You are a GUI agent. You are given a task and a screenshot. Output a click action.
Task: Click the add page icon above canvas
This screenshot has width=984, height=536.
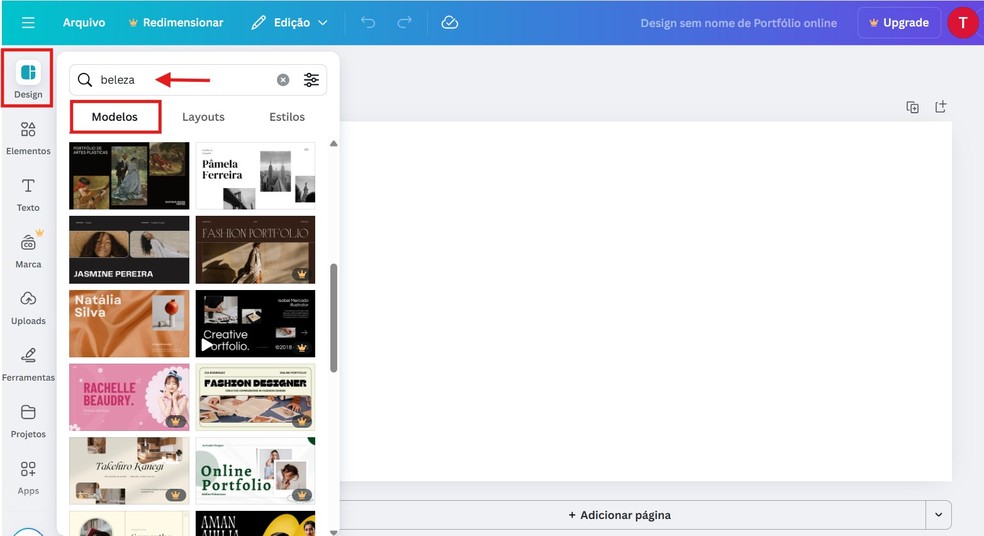pos(940,107)
